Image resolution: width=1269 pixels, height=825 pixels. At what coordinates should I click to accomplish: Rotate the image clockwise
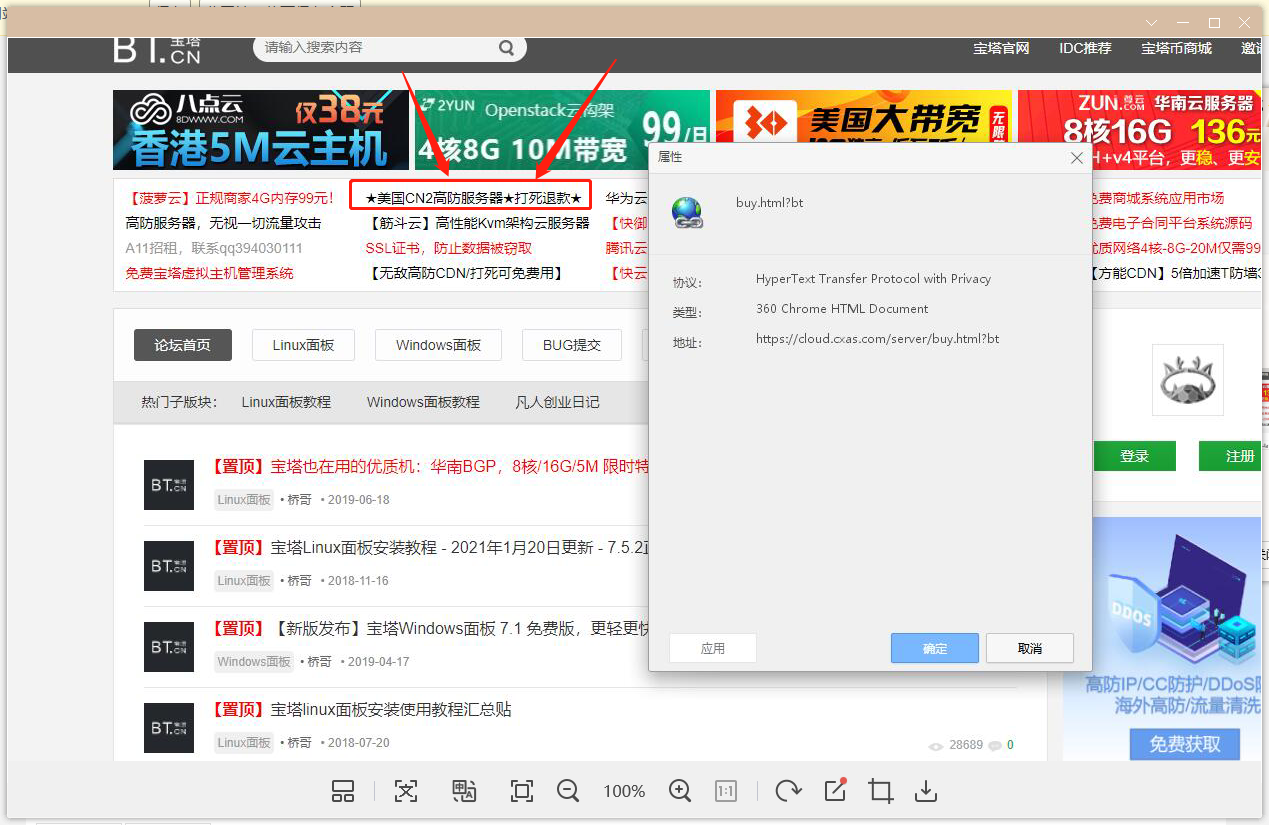(788, 791)
